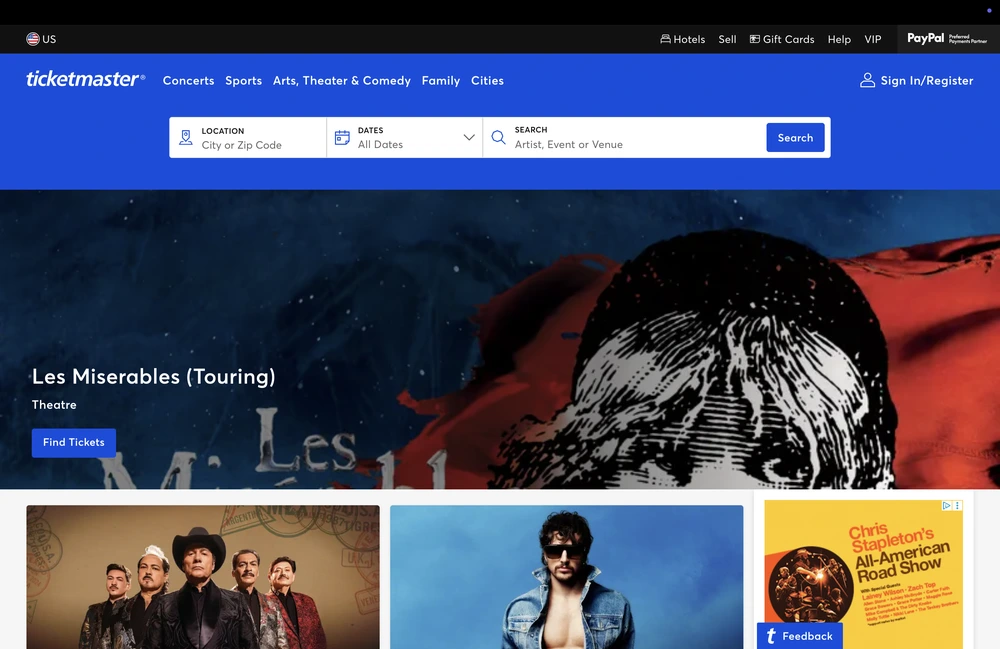Click the blue Search button
1000x649 pixels.
[x=795, y=137]
